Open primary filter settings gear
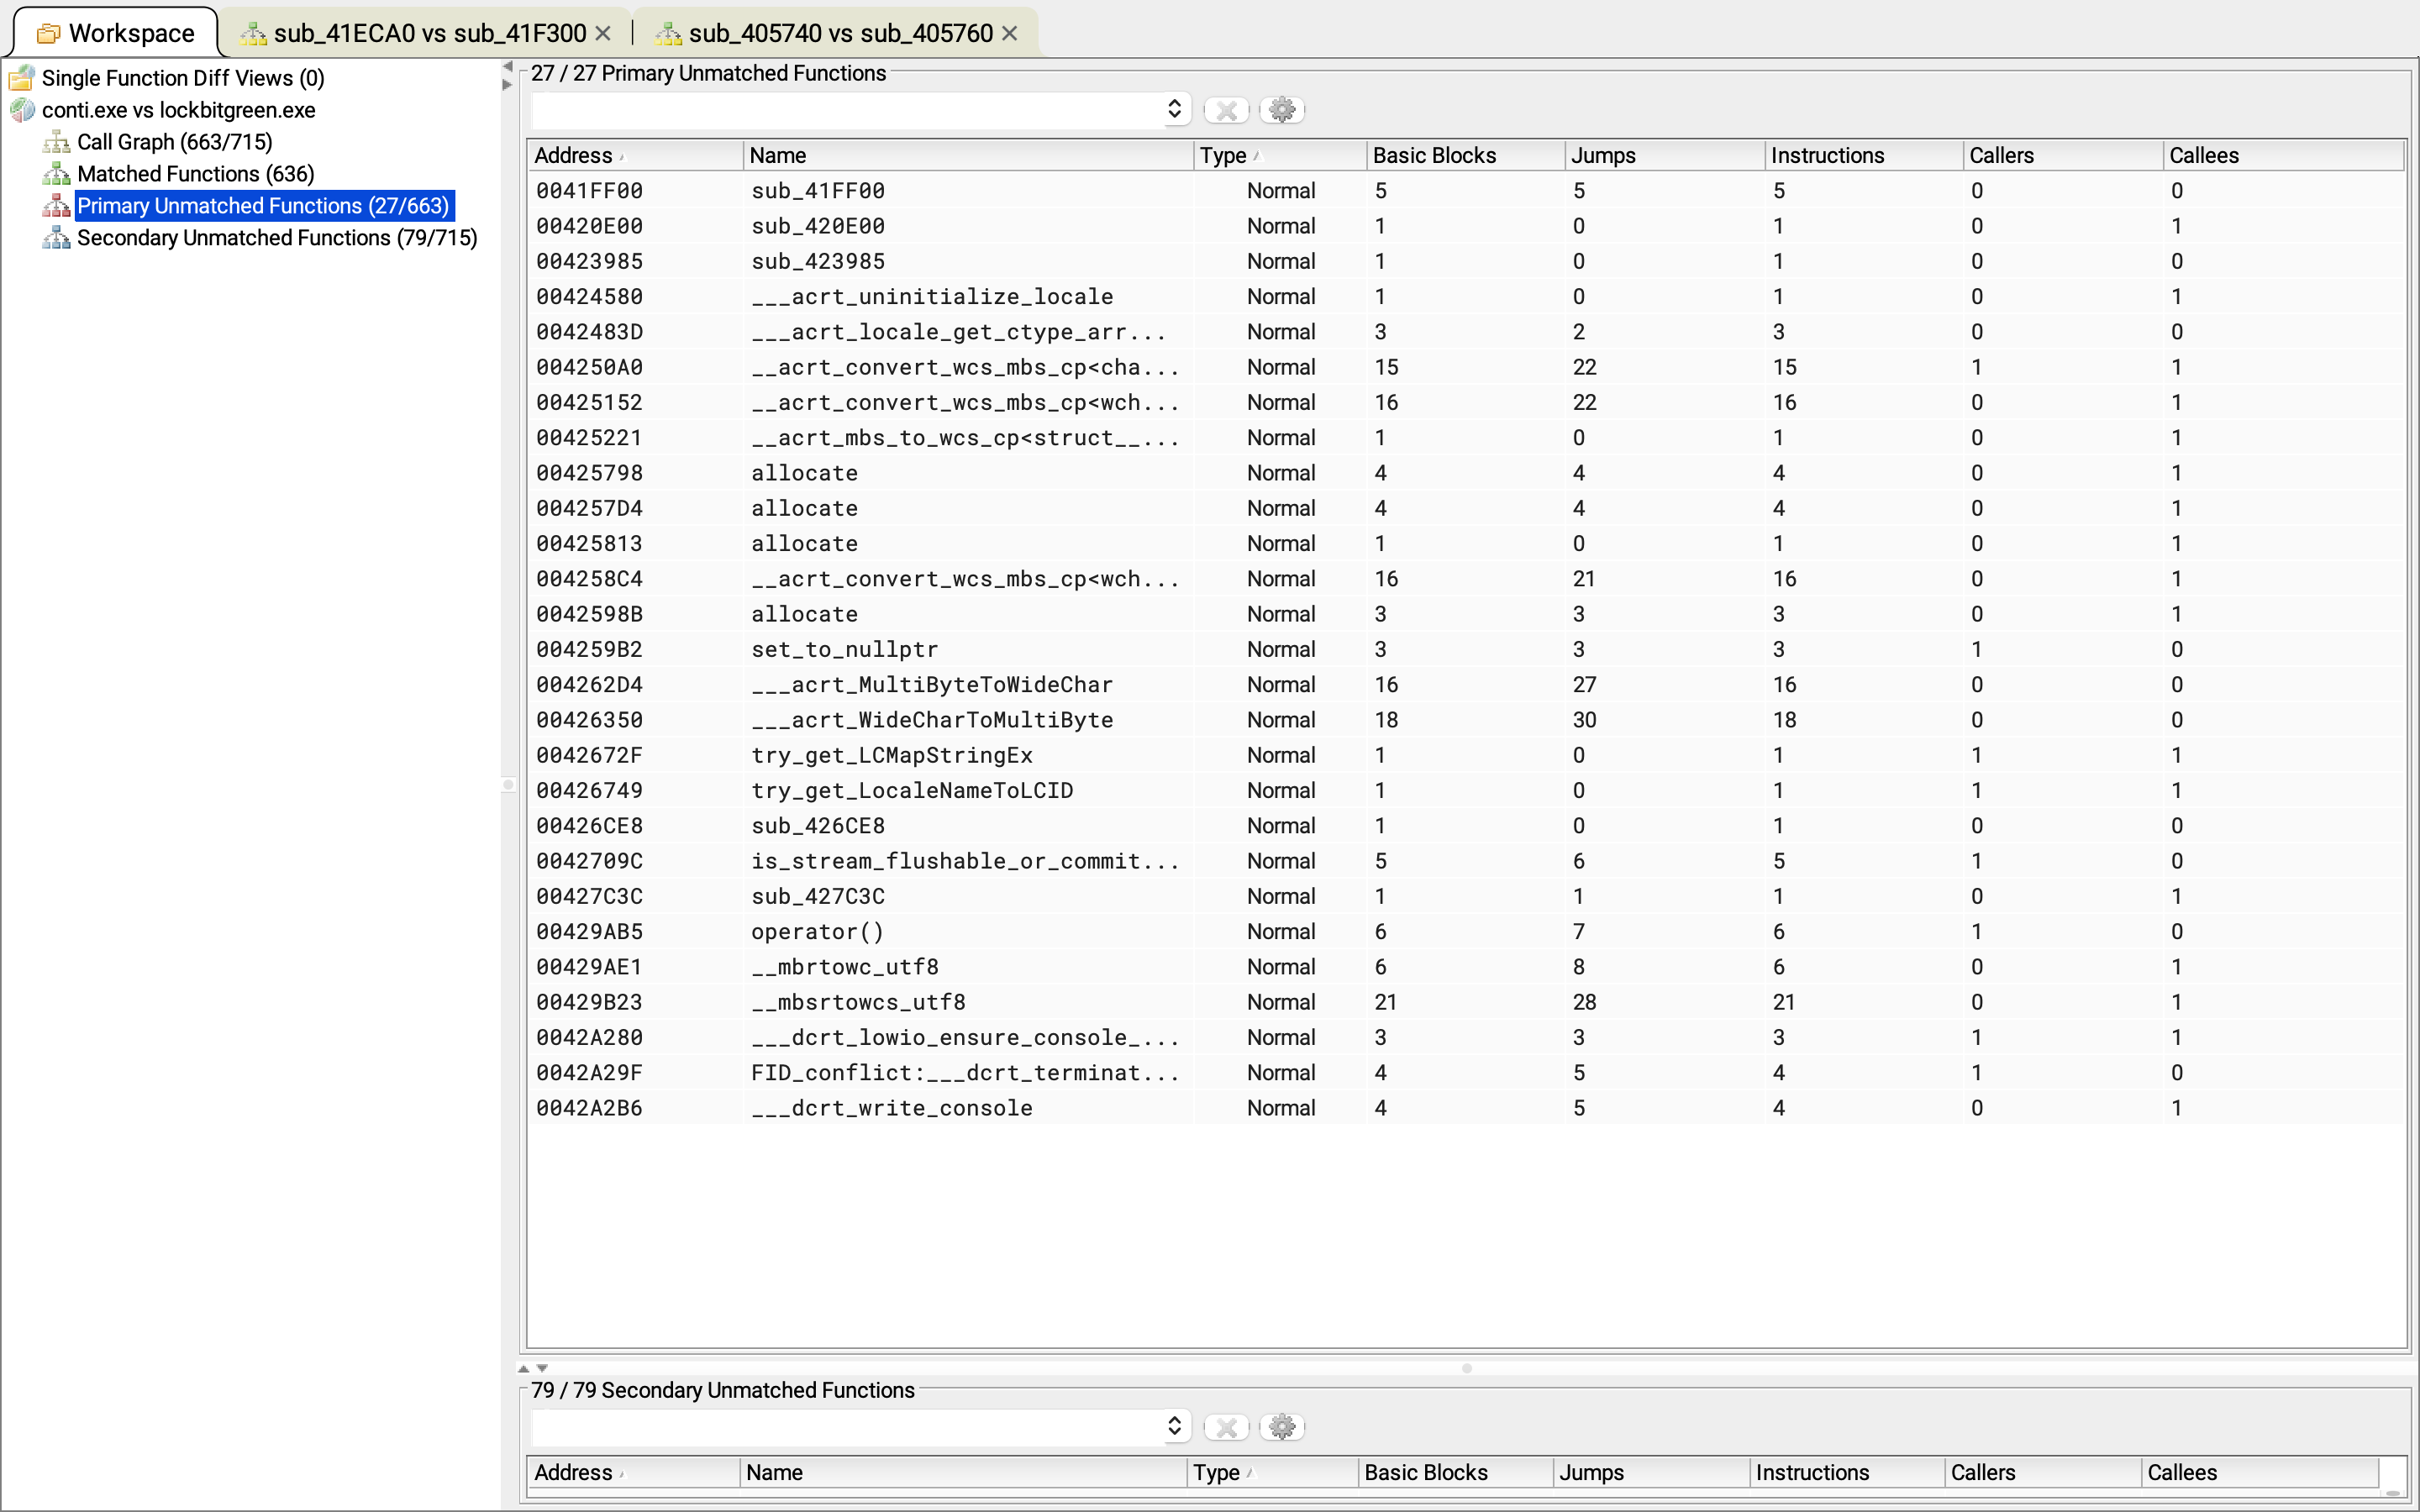The height and width of the screenshot is (1512, 2420). coord(1282,110)
